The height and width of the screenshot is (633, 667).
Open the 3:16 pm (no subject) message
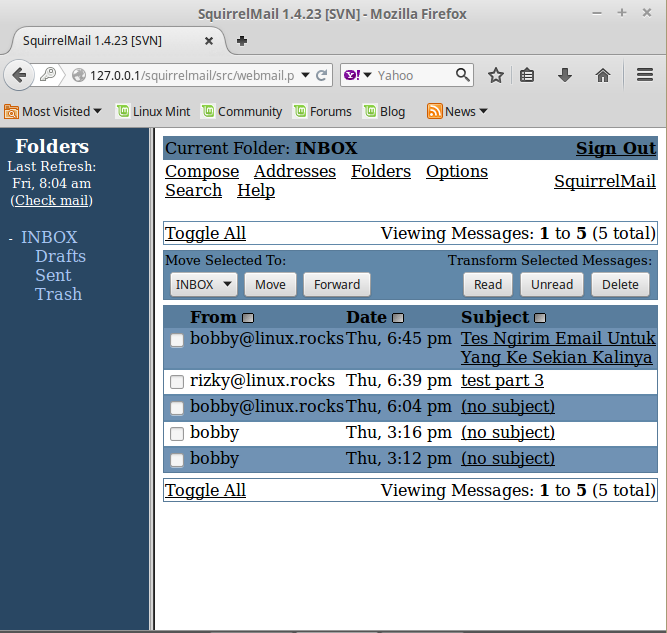pos(508,432)
